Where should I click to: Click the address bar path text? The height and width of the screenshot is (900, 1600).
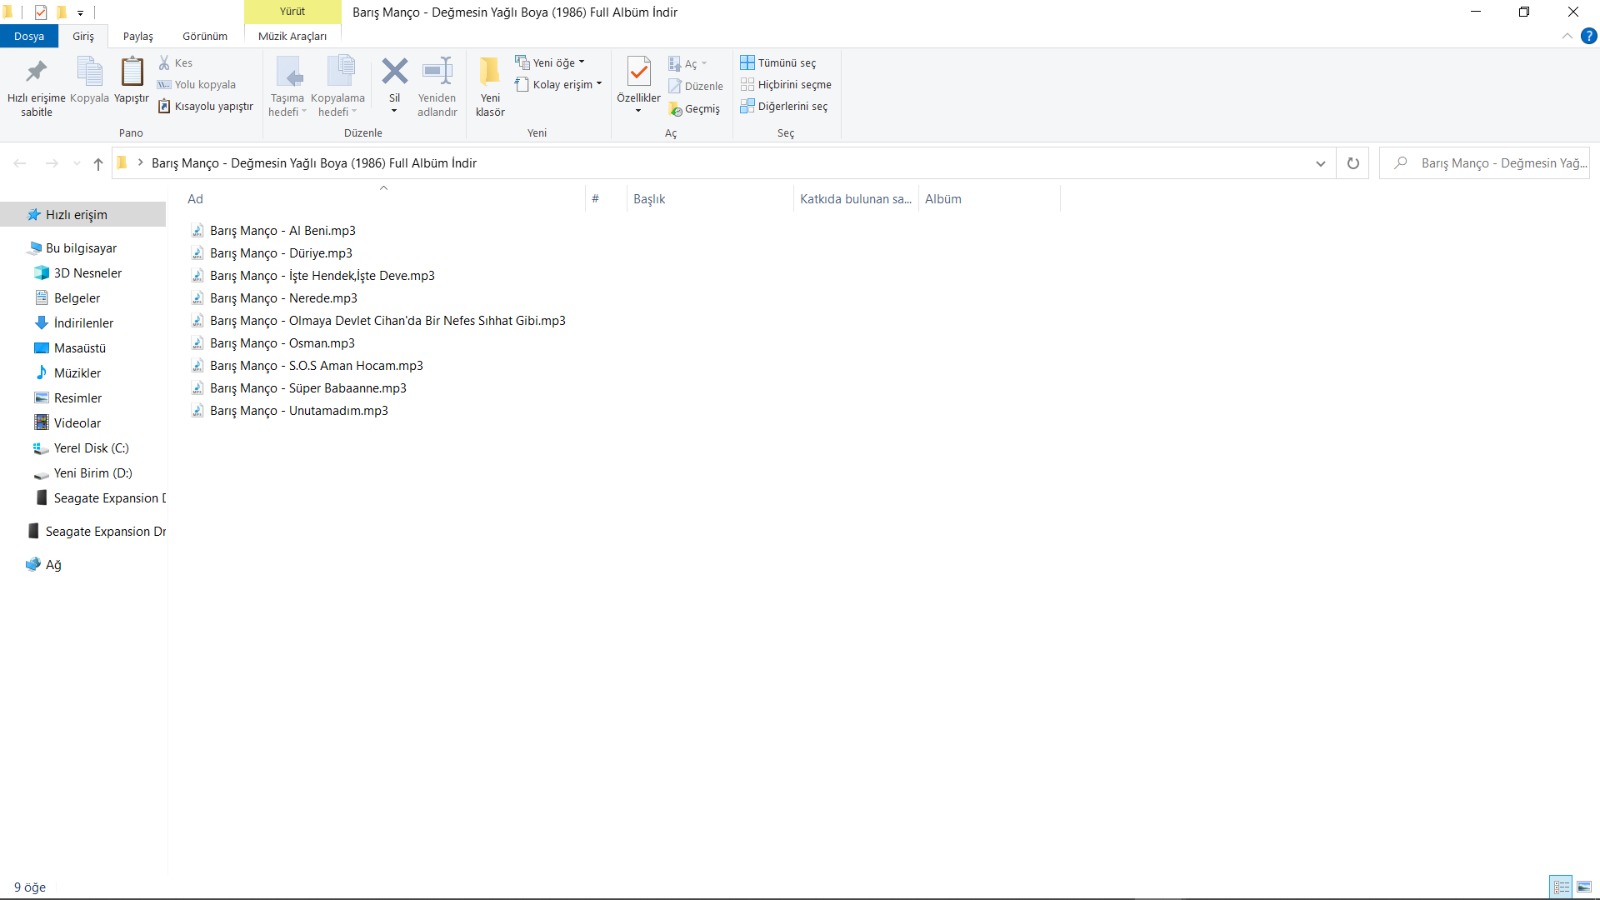click(x=314, y=163)
